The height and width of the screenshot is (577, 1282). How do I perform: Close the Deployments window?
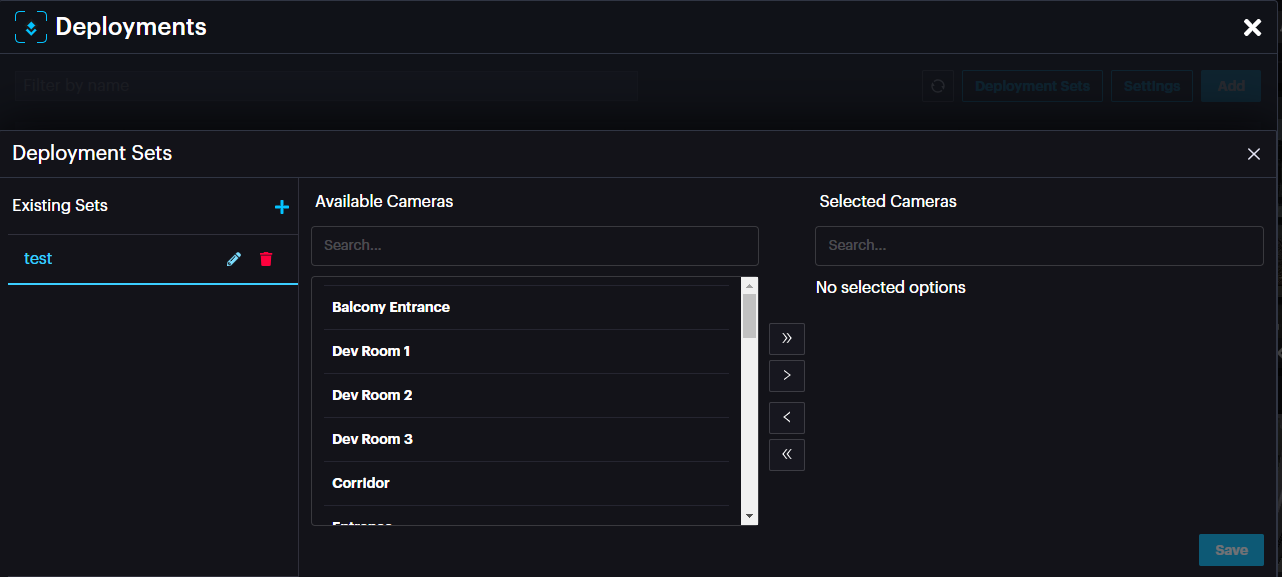pyautogui.click(x=1252, y=28)
